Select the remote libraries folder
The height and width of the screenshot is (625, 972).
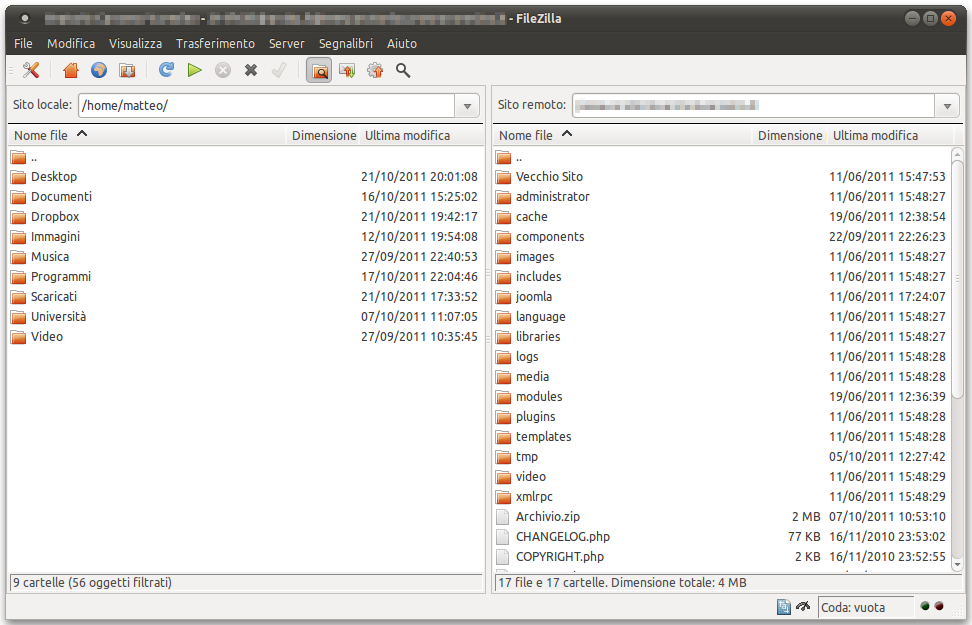tap(722, 337)
